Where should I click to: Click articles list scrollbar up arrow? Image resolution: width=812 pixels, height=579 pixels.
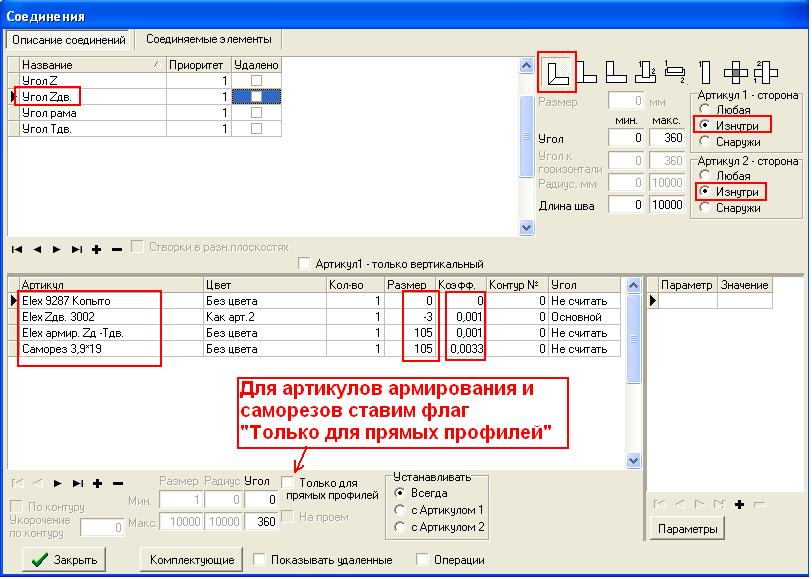tap(633, 285)
